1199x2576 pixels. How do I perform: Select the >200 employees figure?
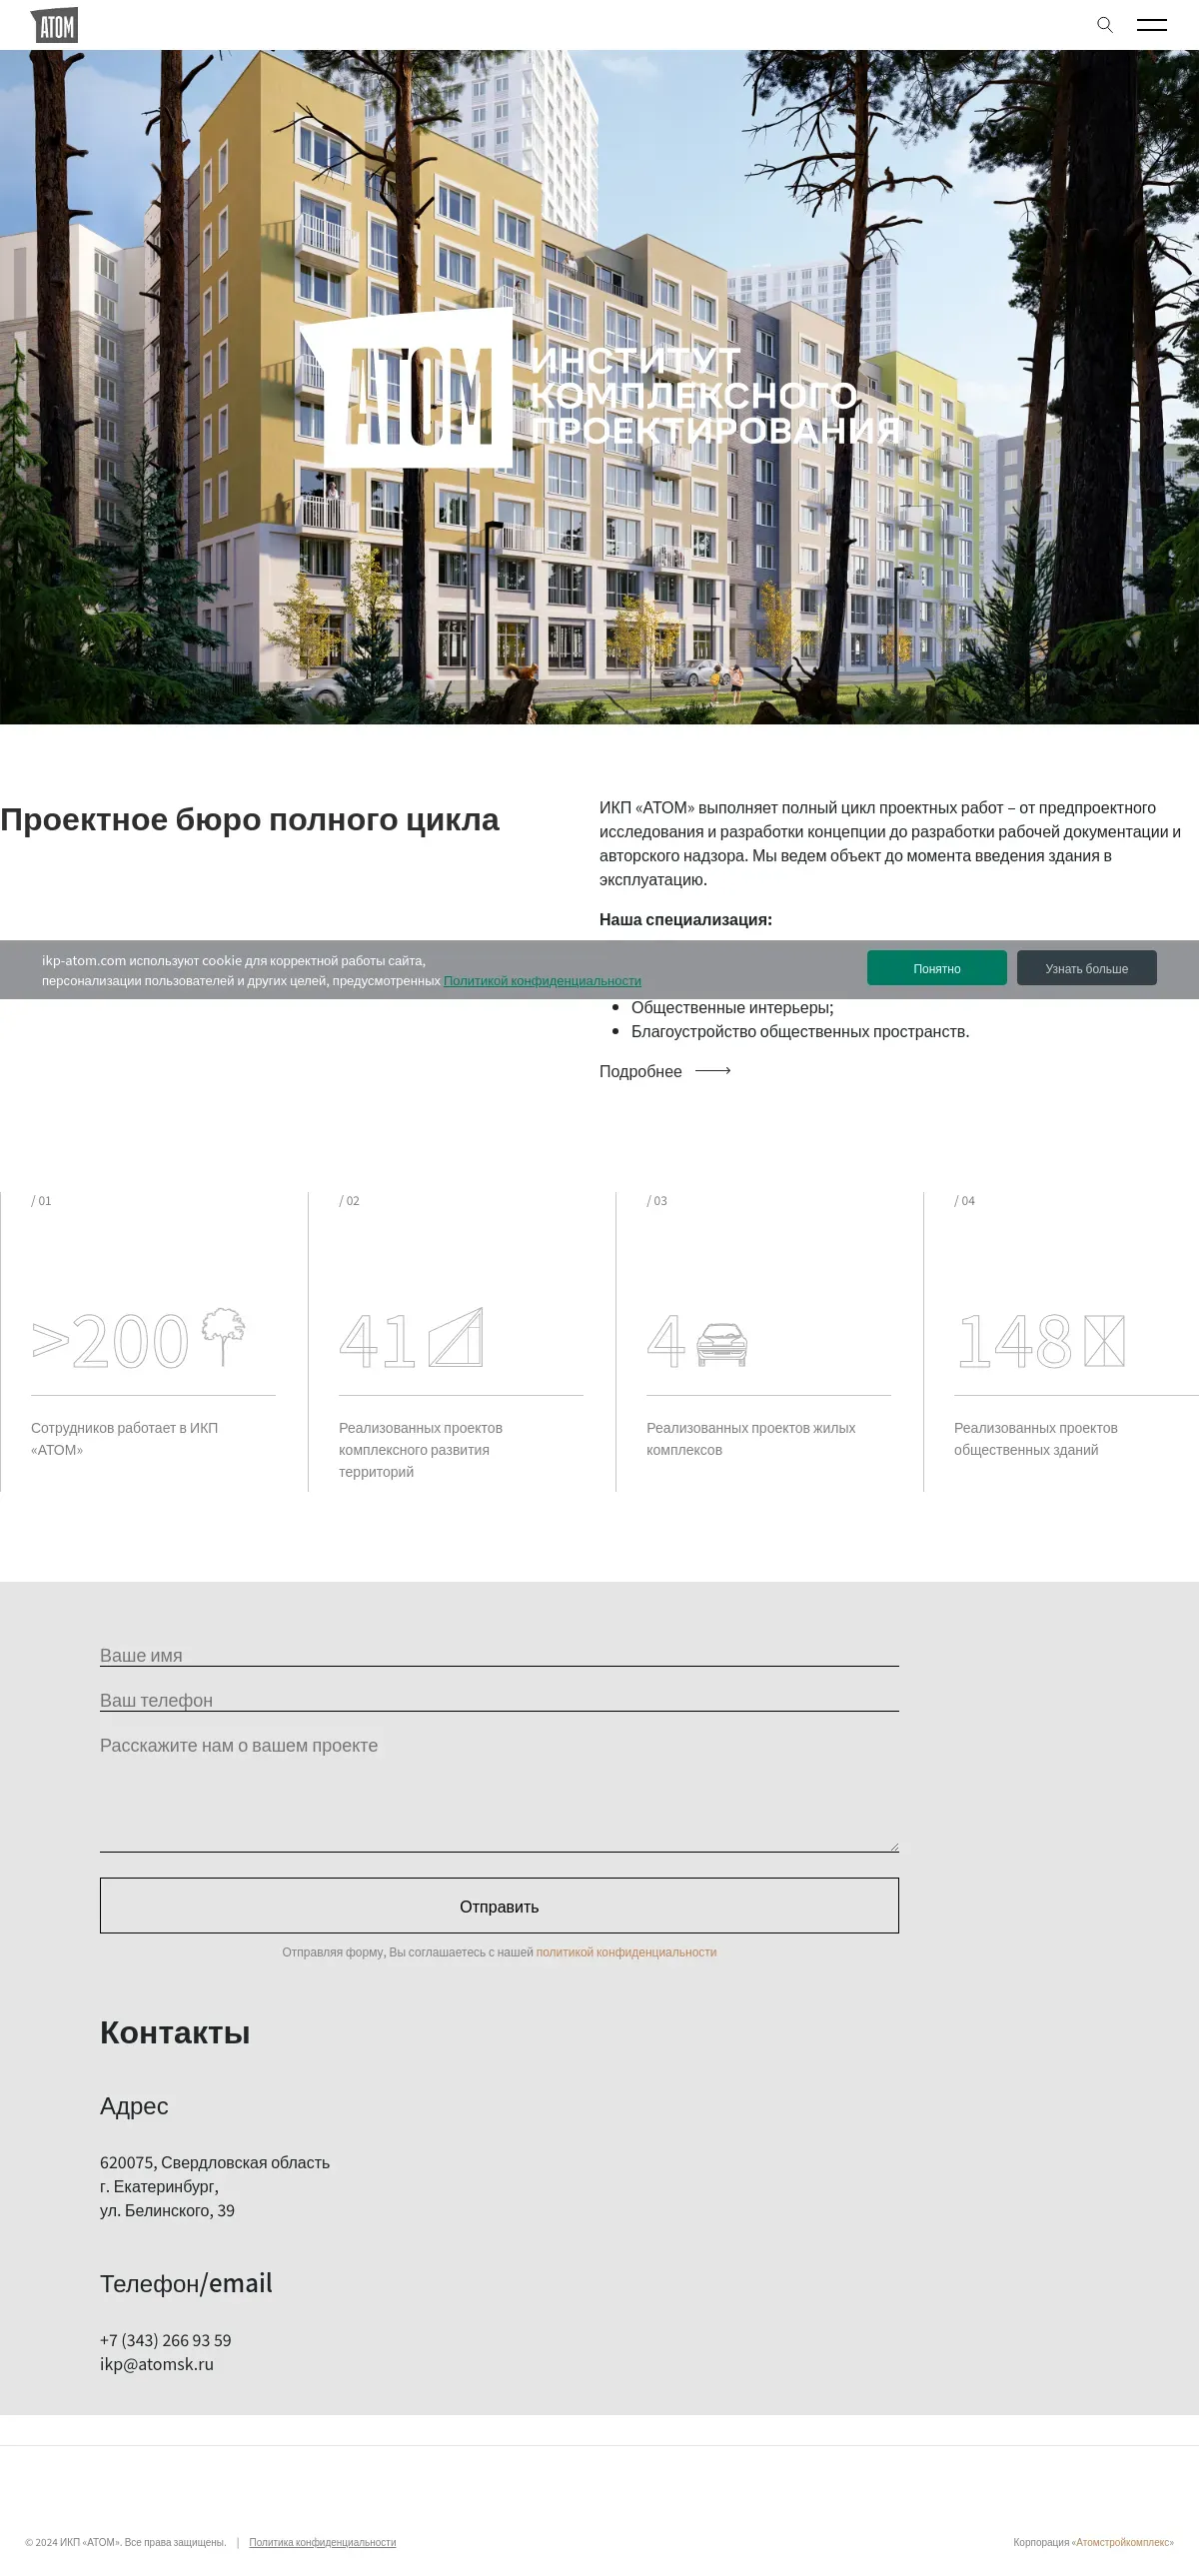[110, 1341]
